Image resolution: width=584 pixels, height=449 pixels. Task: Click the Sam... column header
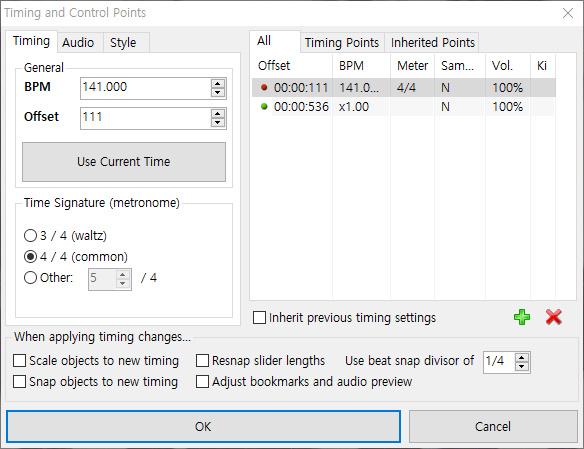click(x=460, y=66)
